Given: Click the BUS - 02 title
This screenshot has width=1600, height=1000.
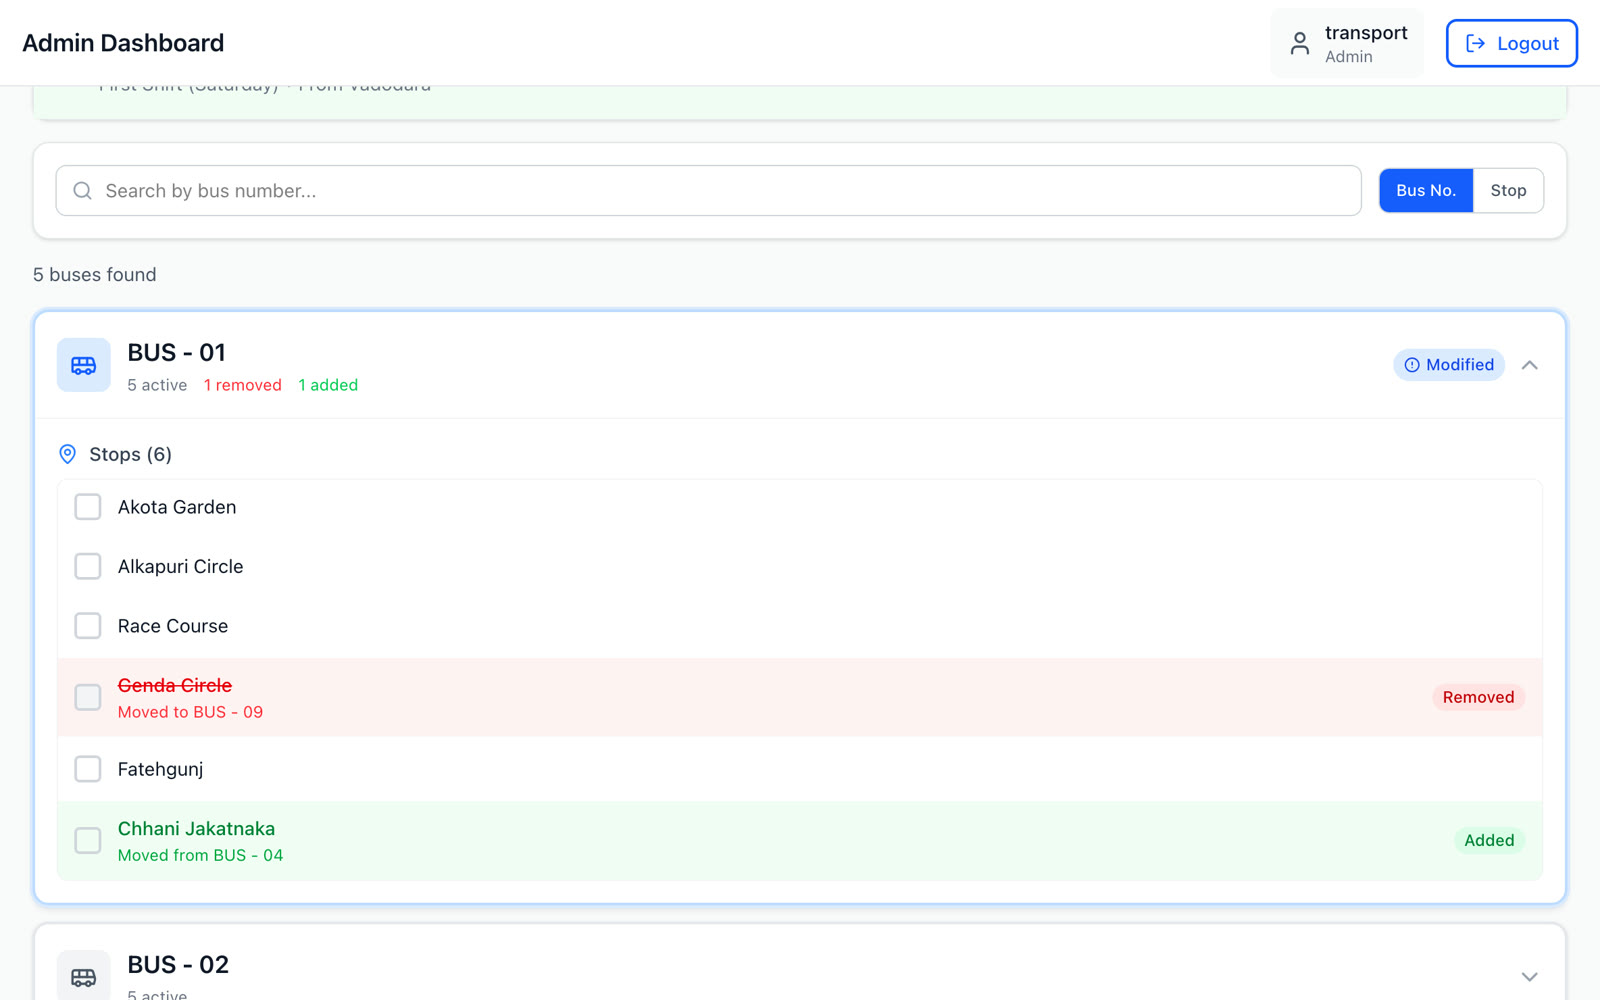Looking at the screenshot, I should 178,964.
